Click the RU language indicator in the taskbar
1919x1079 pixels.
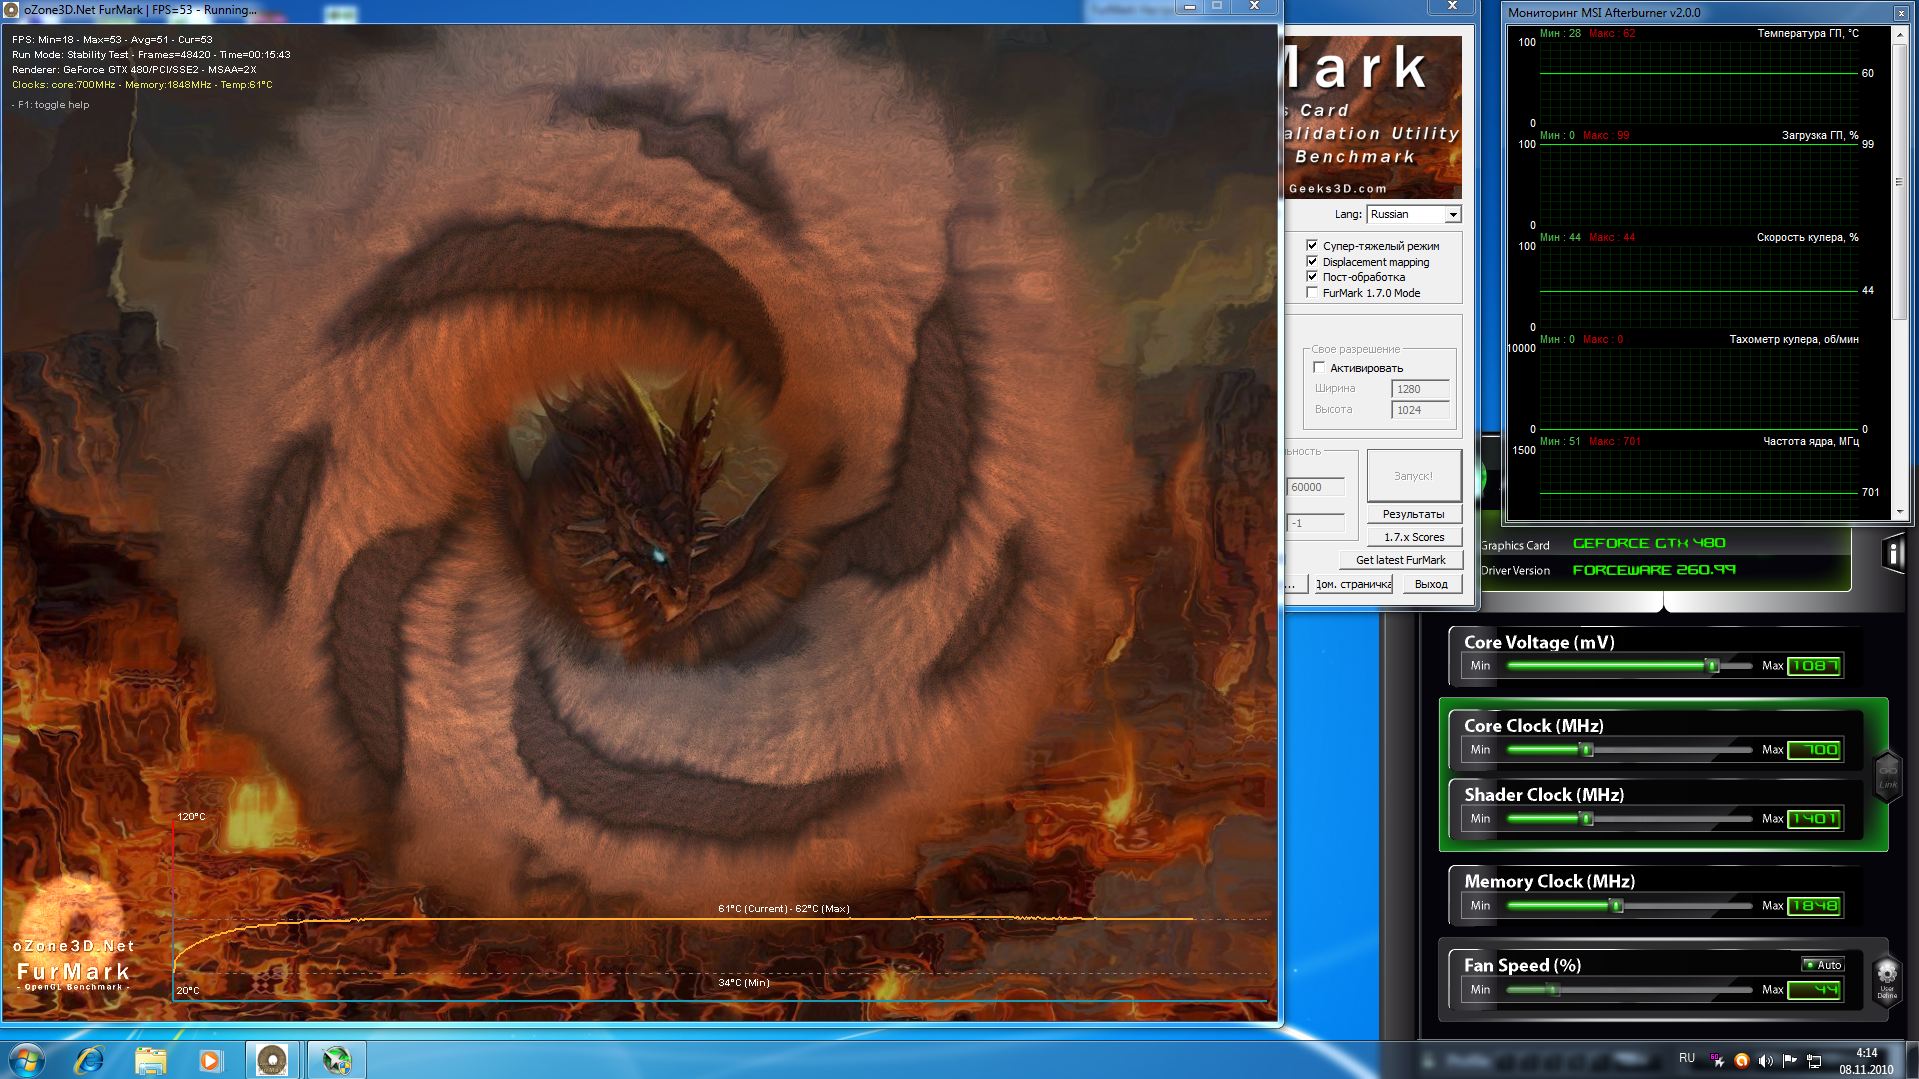pyautogui.click(x=1687, y=1058)
